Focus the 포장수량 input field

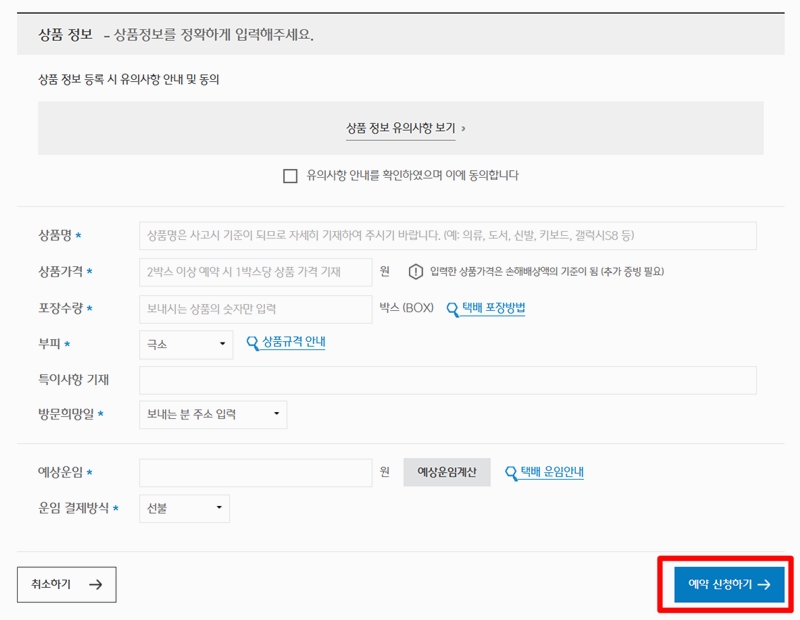click(256, 309)
